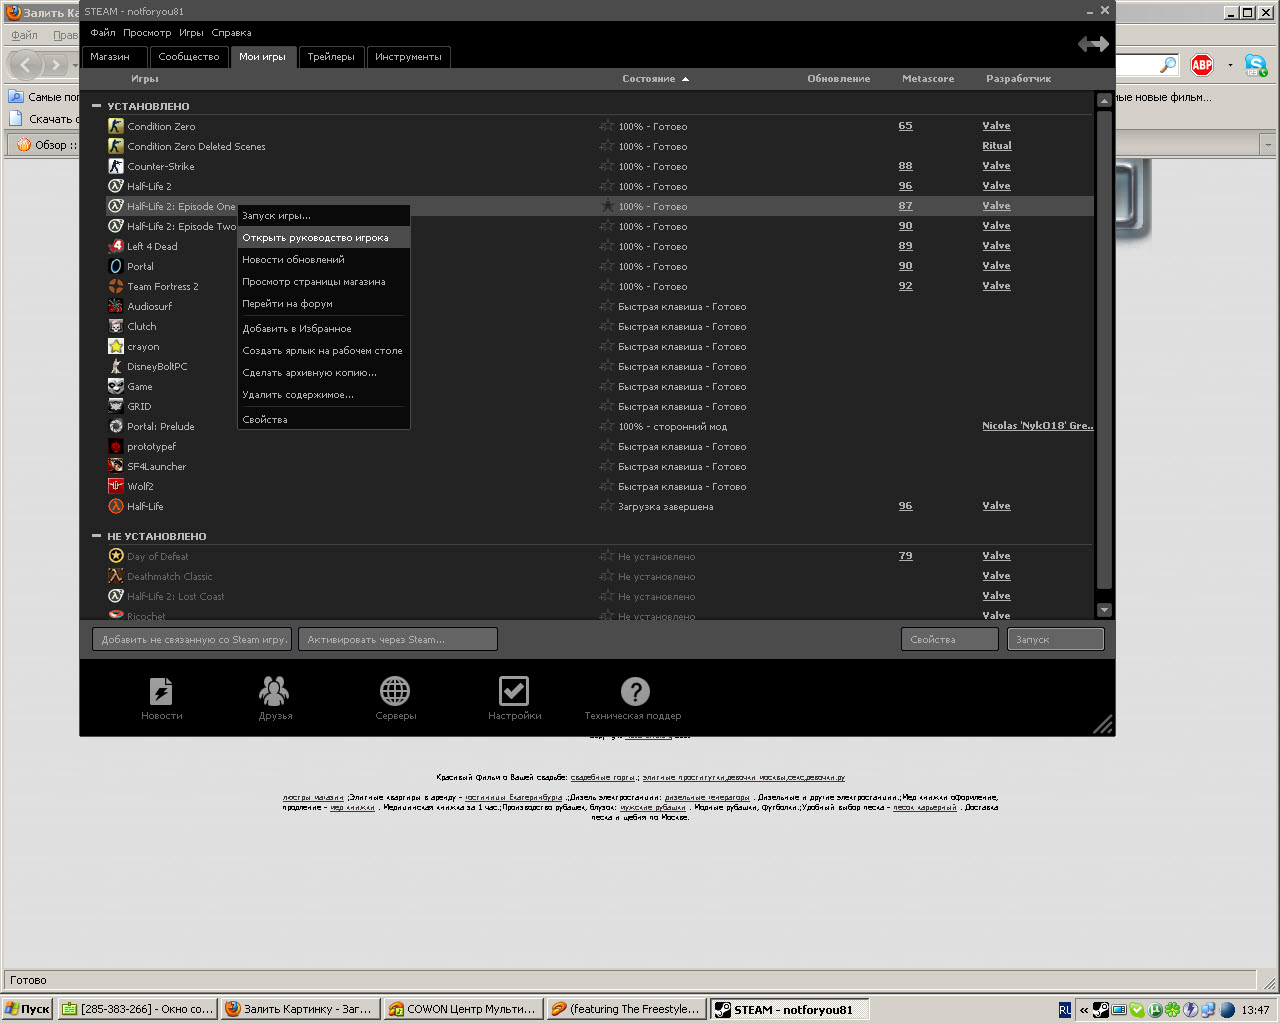Click the Steam mini-mode arrows icon
This screenshot has width=1280, height=1024.
[1093, 44]
